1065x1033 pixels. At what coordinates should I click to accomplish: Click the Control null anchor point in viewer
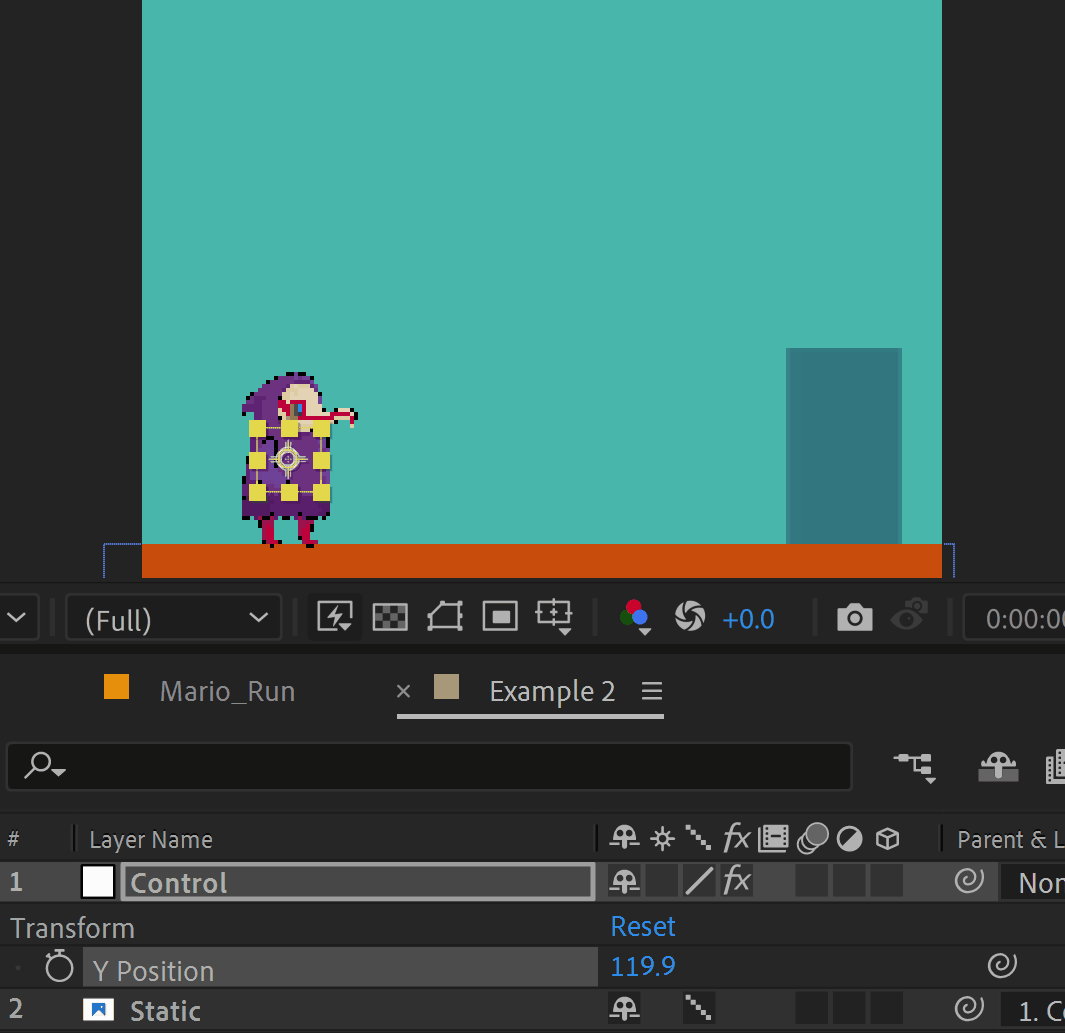pyautogui.click(x=288, y=459)
